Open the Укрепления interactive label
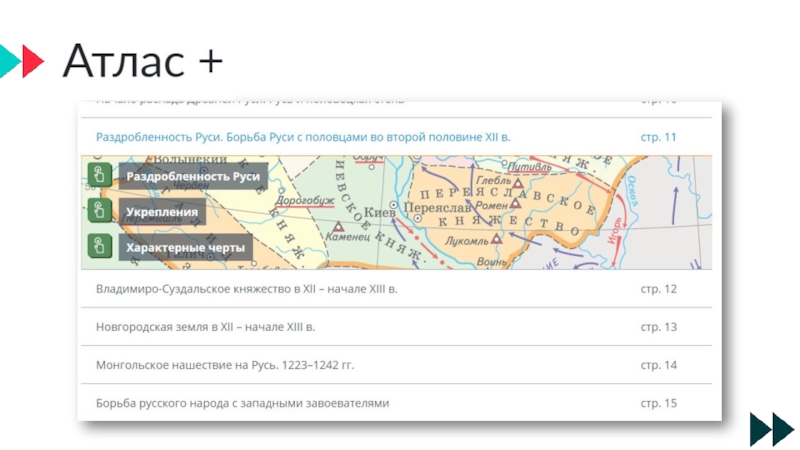The width and height of the screenshot is (800, 450). (162, 212)
